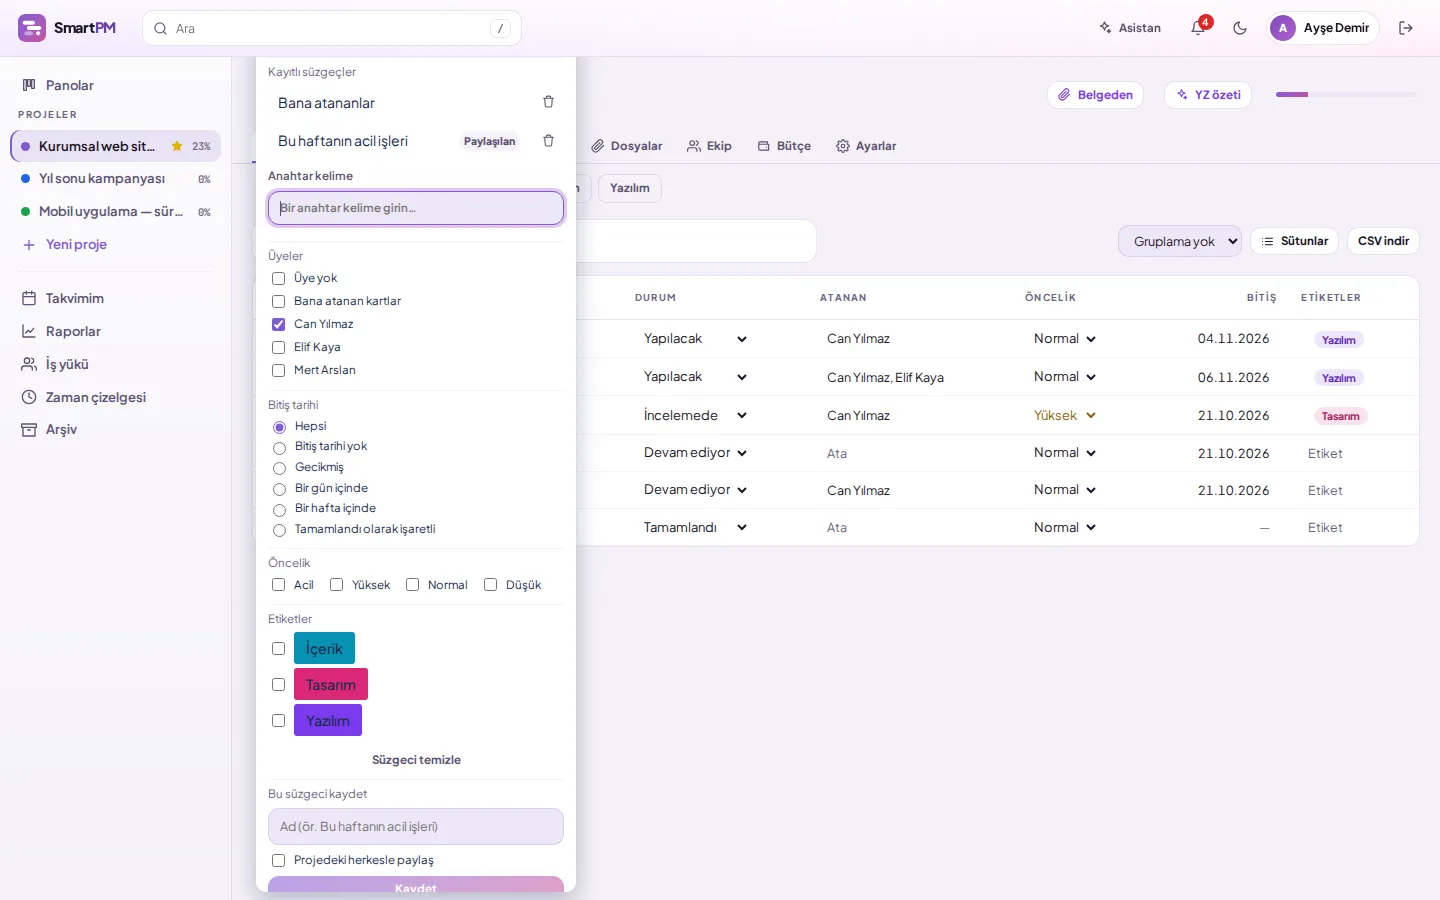Screen dimensions: 1440x900
Task: Check the Acil priority checkbox
Action: point(278,585)
